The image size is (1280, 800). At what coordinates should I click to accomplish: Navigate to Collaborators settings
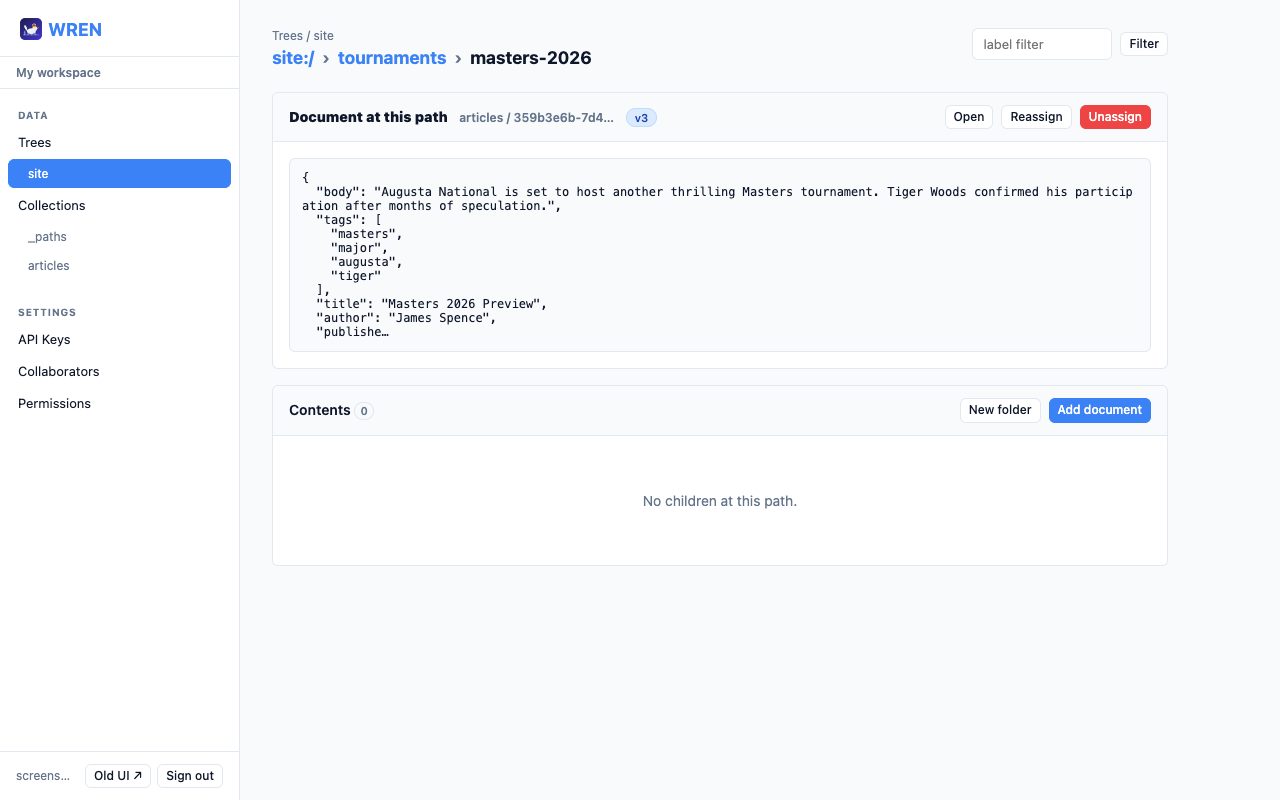coord(58,371)
